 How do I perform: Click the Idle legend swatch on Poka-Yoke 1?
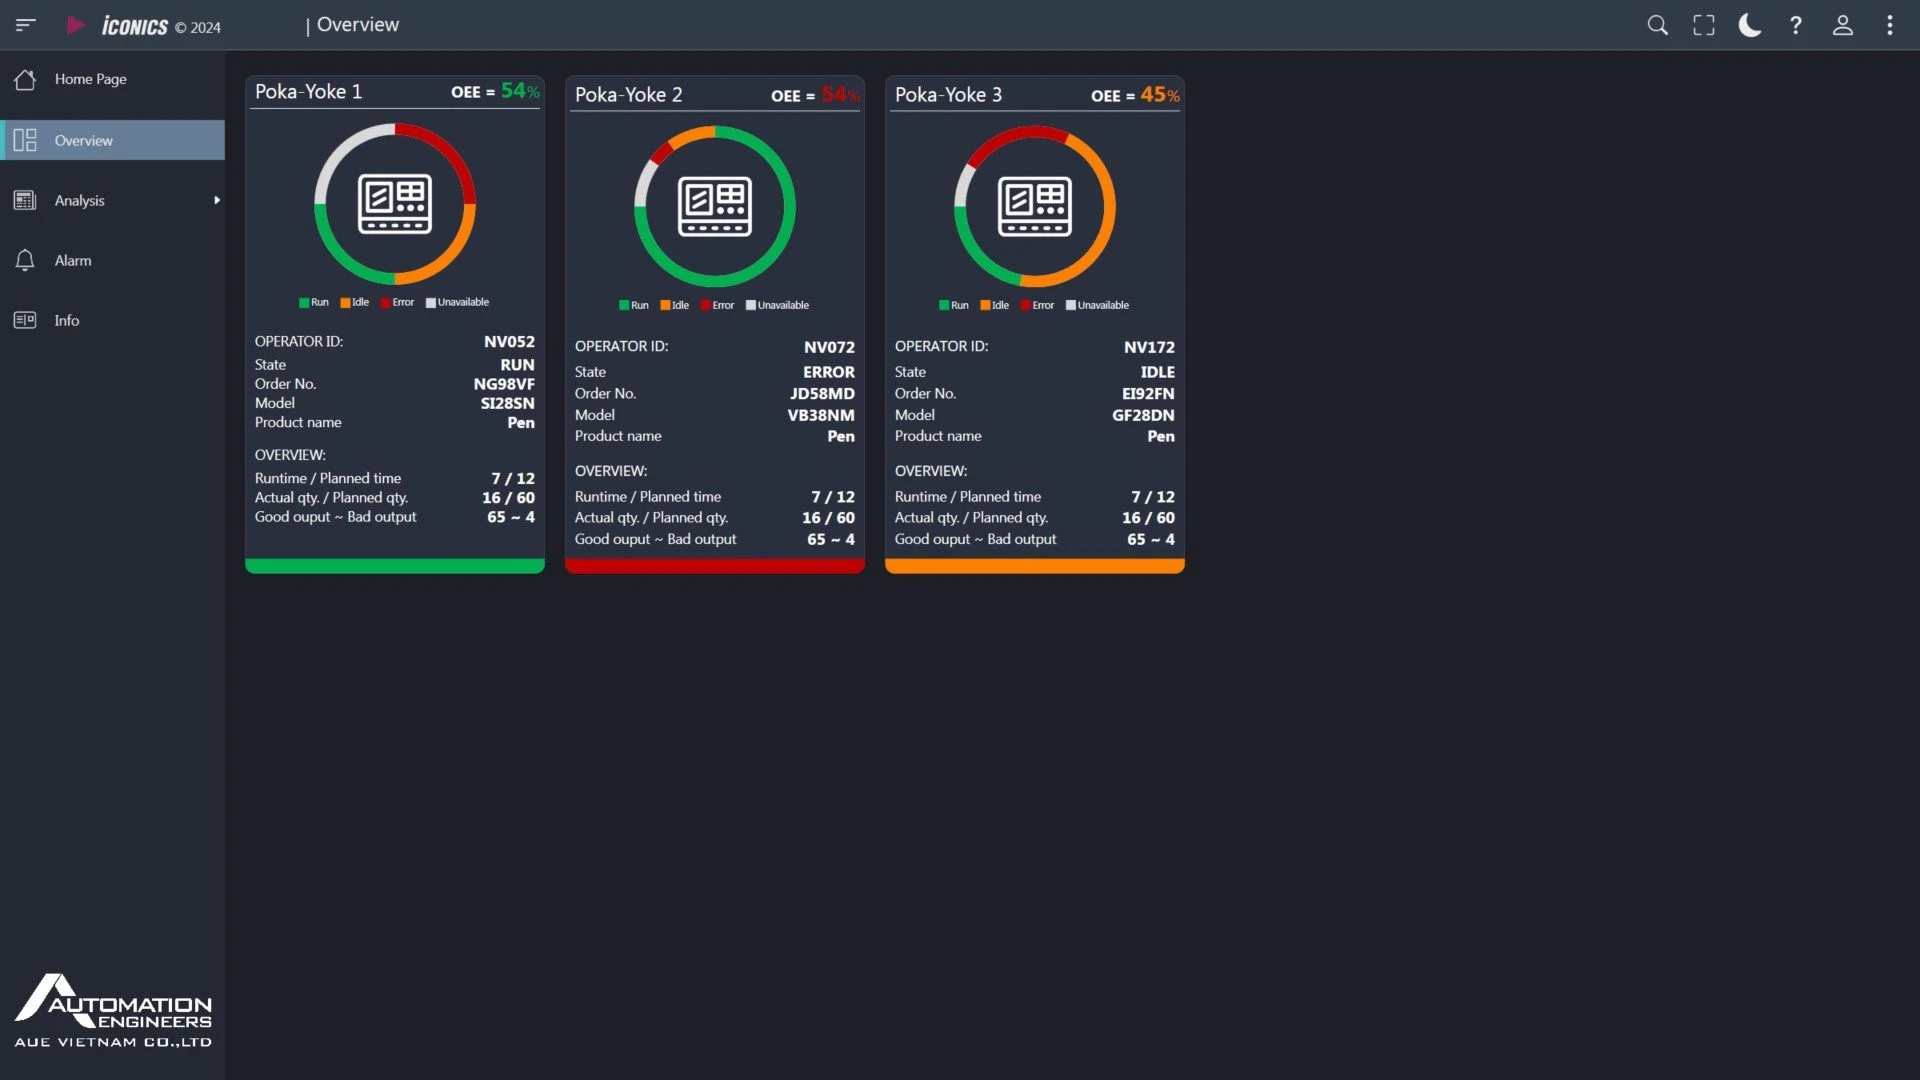(x=345, y=302)
